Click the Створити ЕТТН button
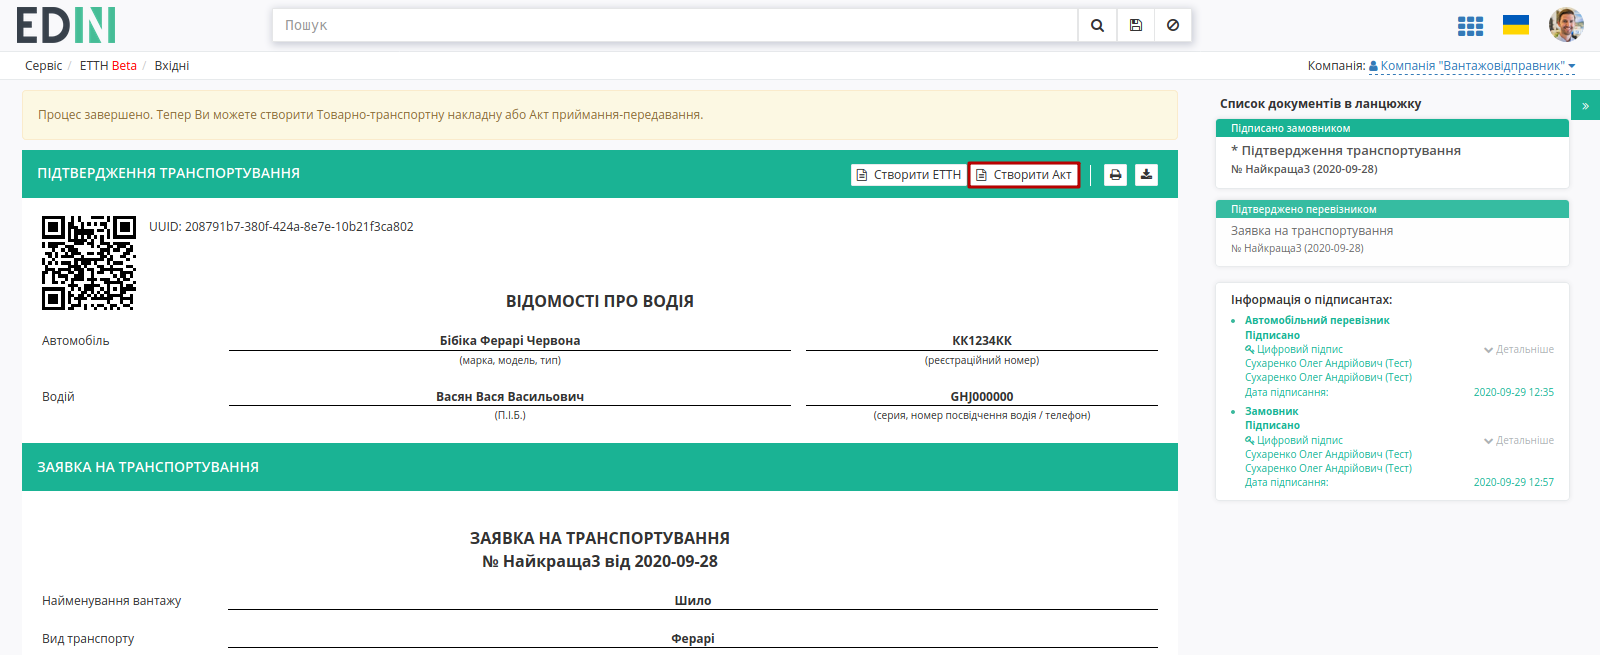 pos(909,175)
